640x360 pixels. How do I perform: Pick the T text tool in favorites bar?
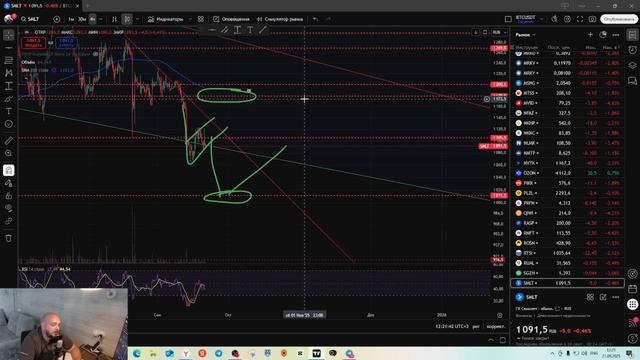click(250, 30)
